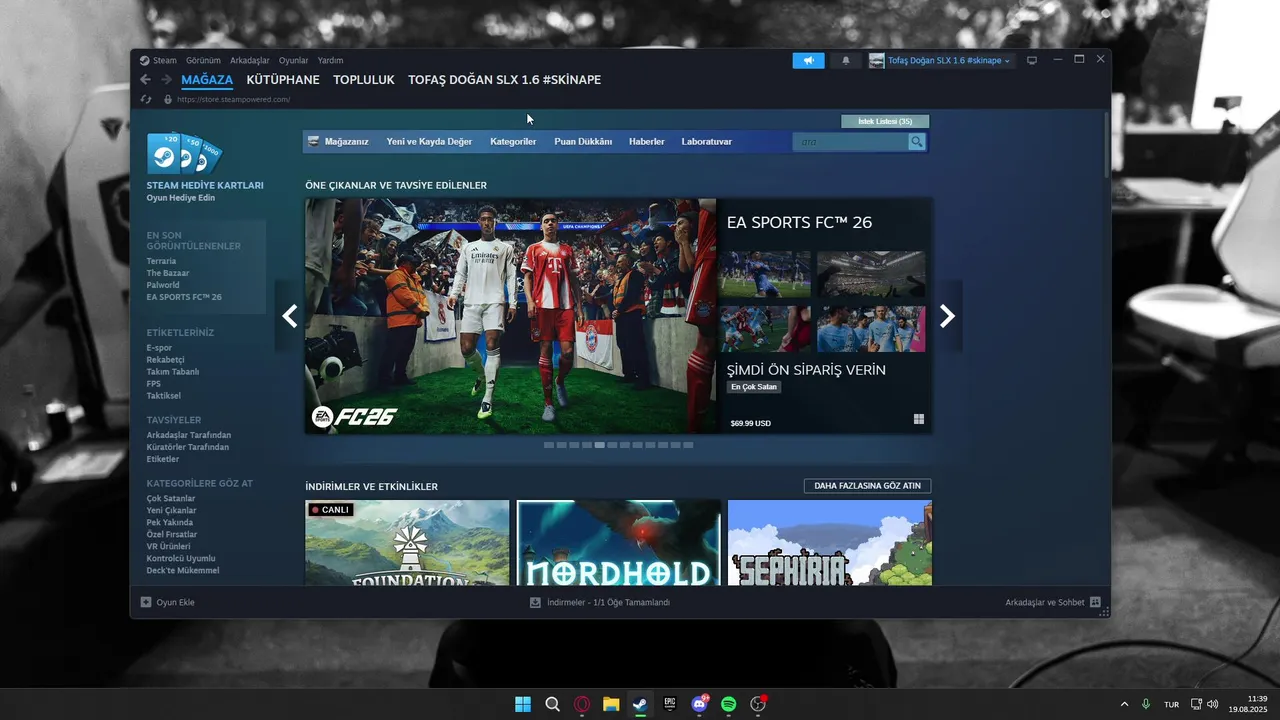
Task: Select the active fifth carousel pagination dot
Action: [x=600, y=445]
